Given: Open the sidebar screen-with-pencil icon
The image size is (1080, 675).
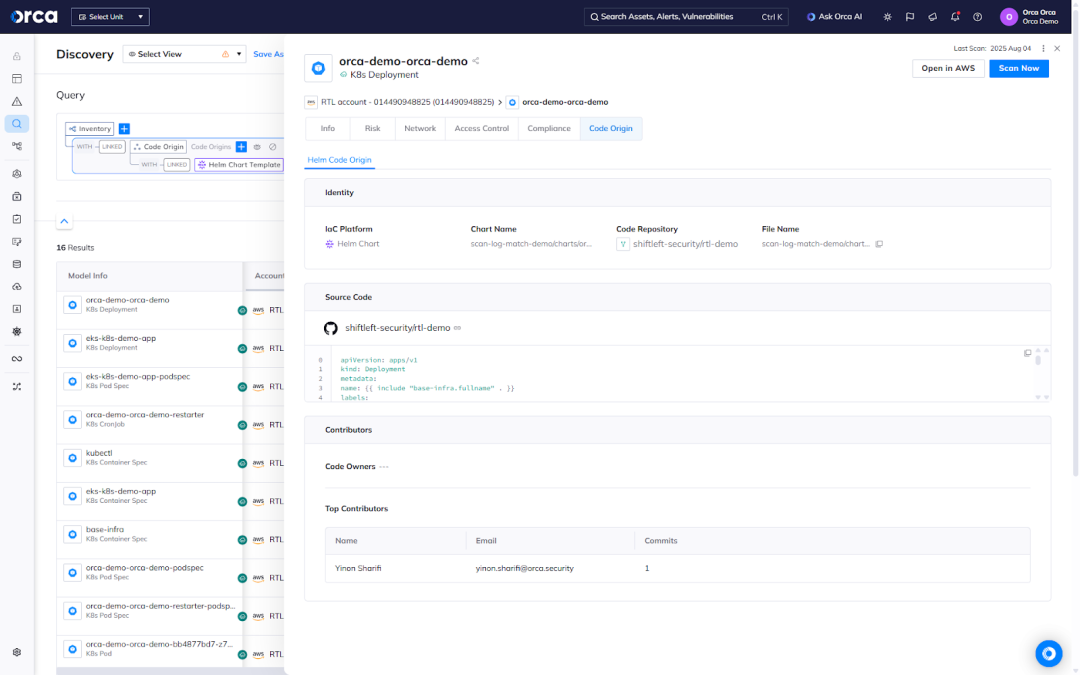Looking at the screenshot, I should (x=17, y=242).
